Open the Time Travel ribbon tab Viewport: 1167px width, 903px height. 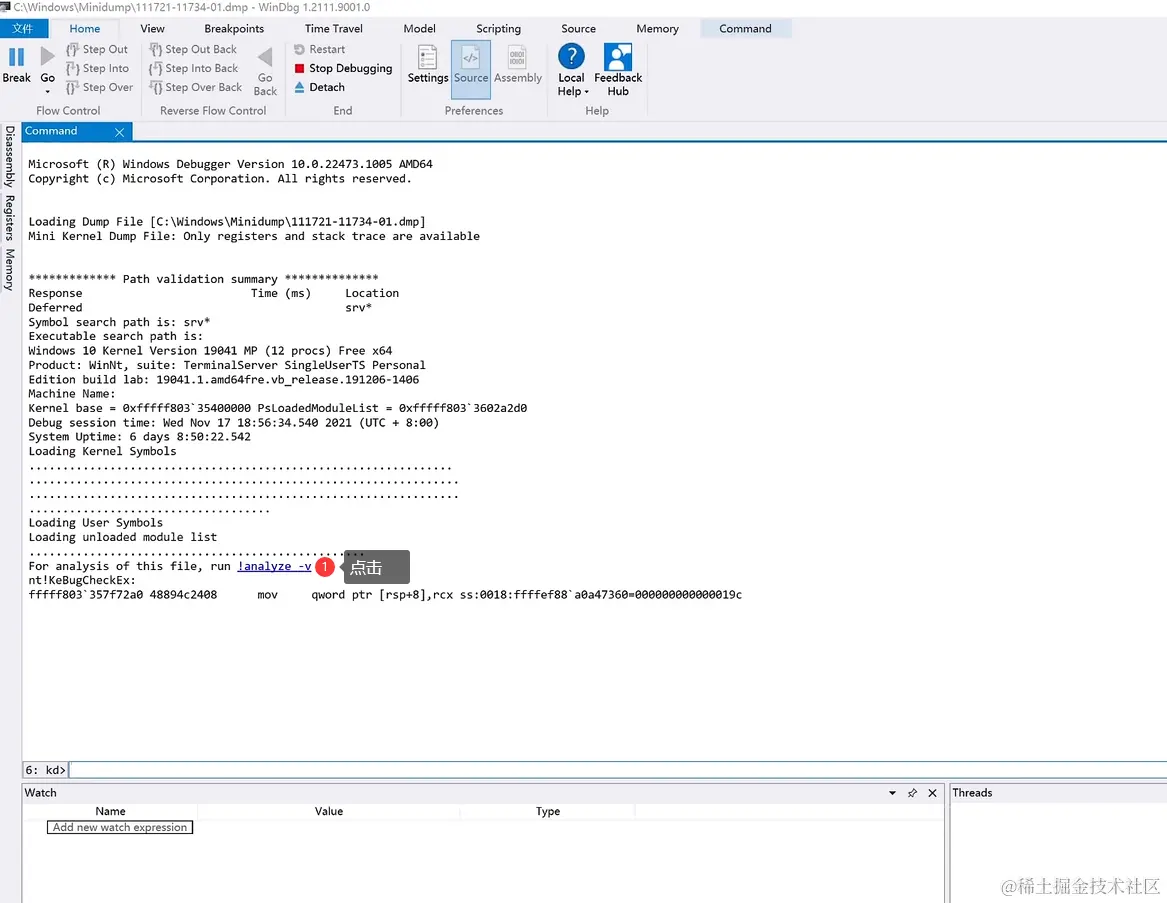click(333, 28)
